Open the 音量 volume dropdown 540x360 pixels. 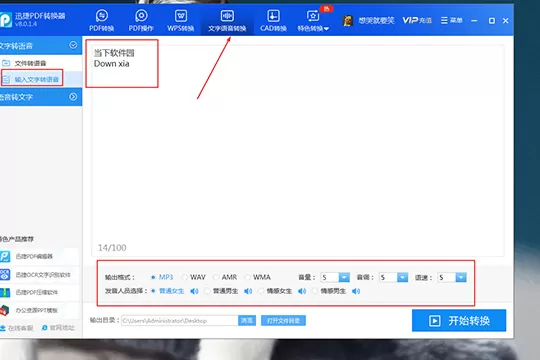344,277
